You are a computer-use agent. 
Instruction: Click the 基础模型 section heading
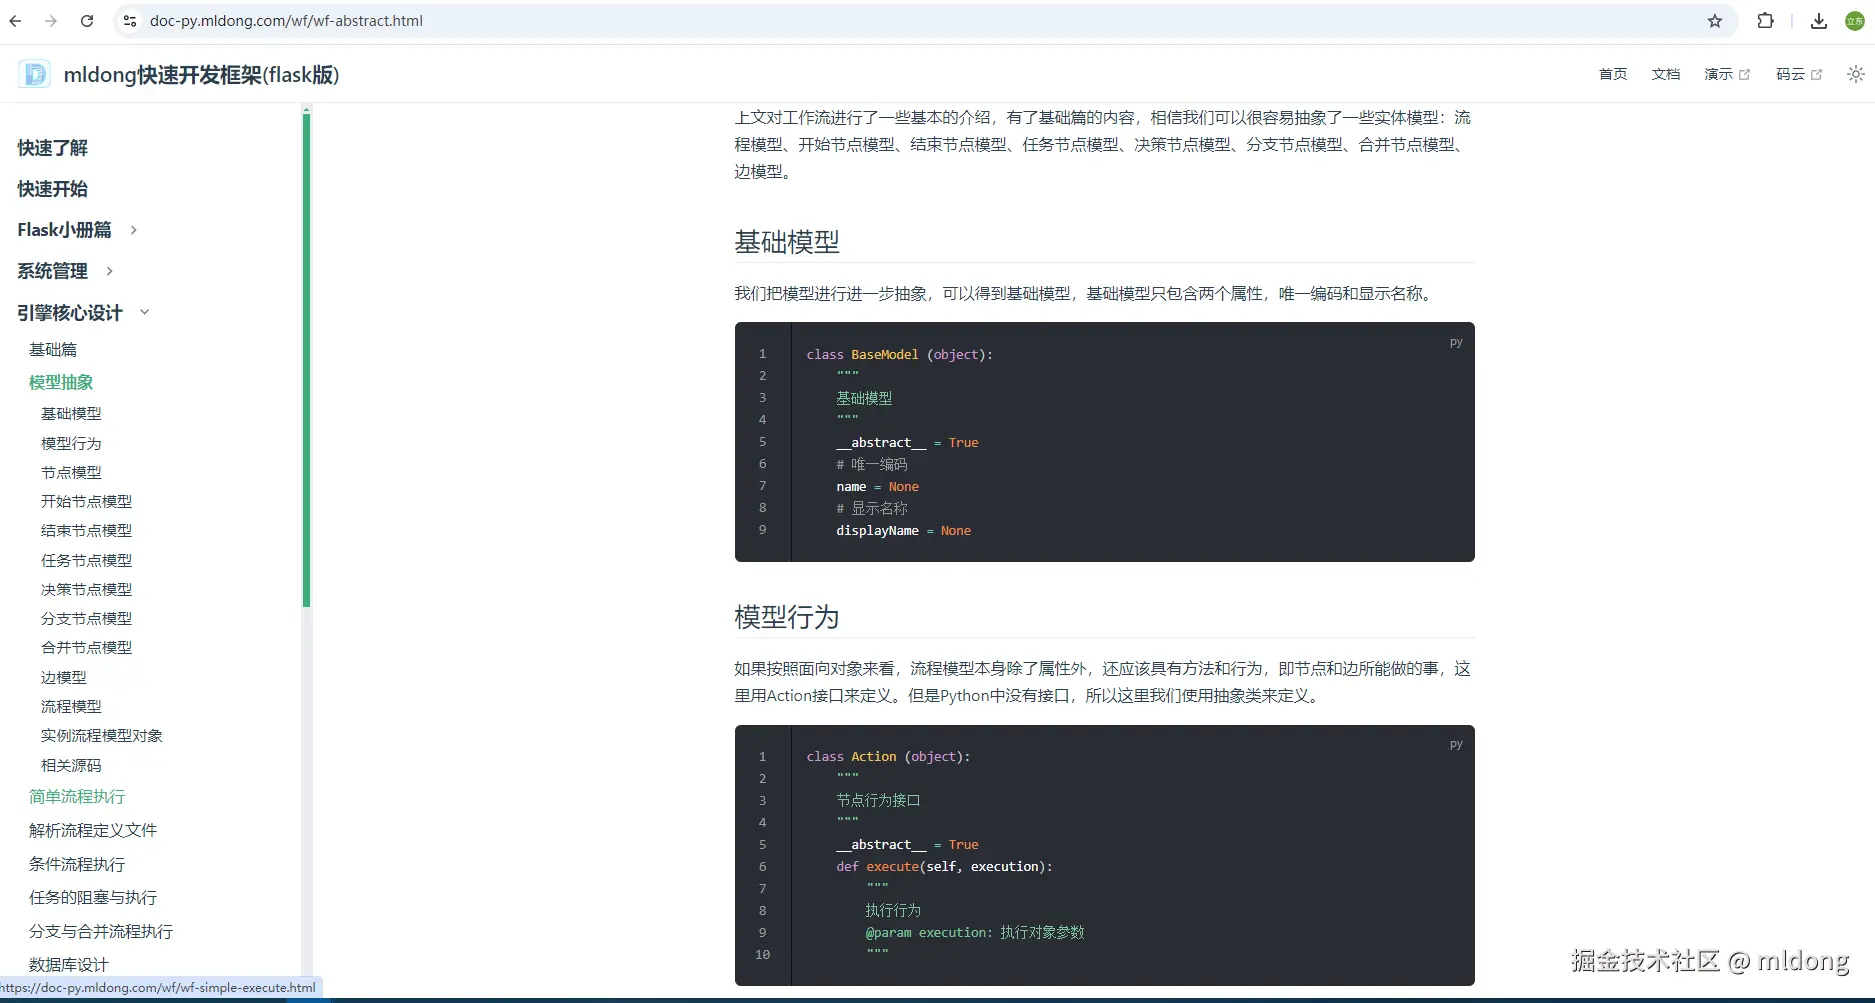[x=787, y=242]
